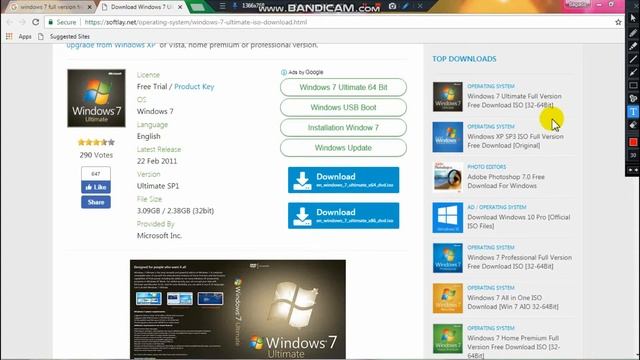Select the eraser drawing tool
Screen dimensions: 640x360
(633, 125)
